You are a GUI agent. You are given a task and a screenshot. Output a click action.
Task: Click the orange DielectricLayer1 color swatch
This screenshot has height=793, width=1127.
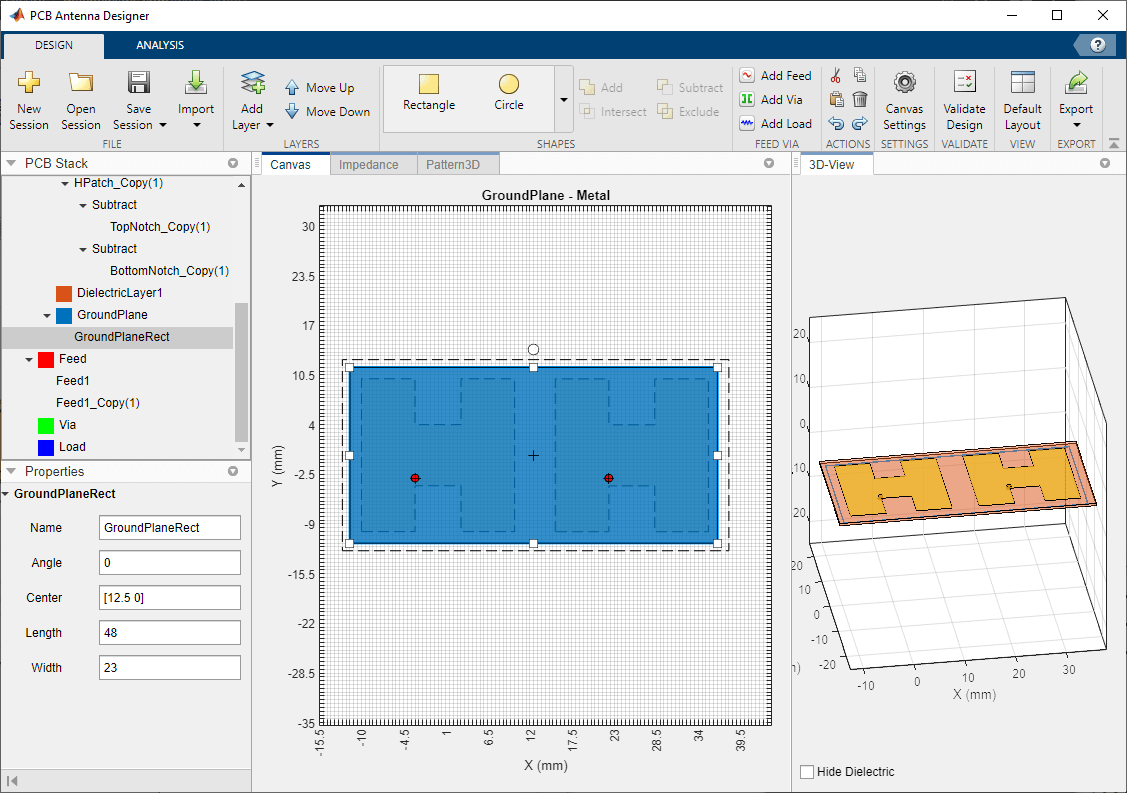pyautogui.click(x=64, y=293)
